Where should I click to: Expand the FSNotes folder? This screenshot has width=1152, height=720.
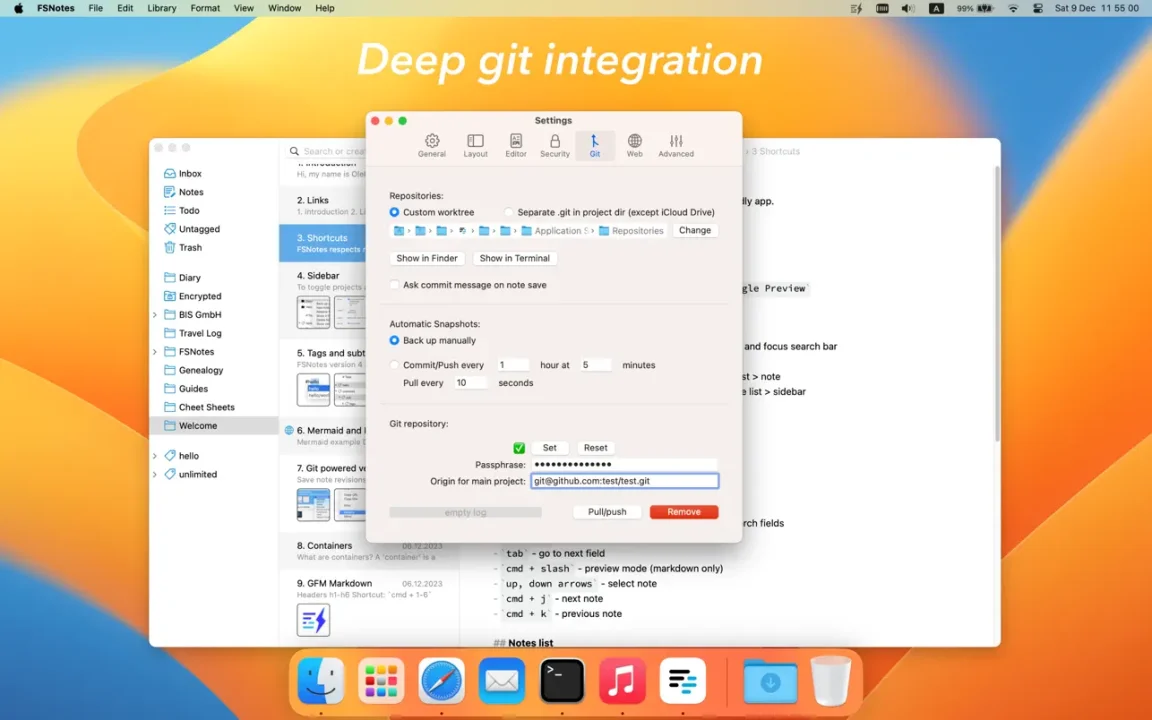point(155,352)
